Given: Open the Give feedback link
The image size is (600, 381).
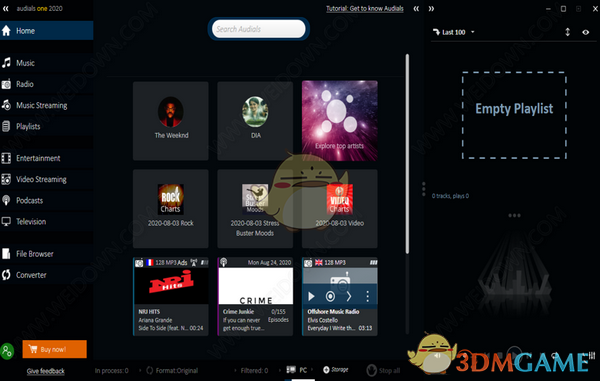Looking at the screenshot, I should 46,371.
